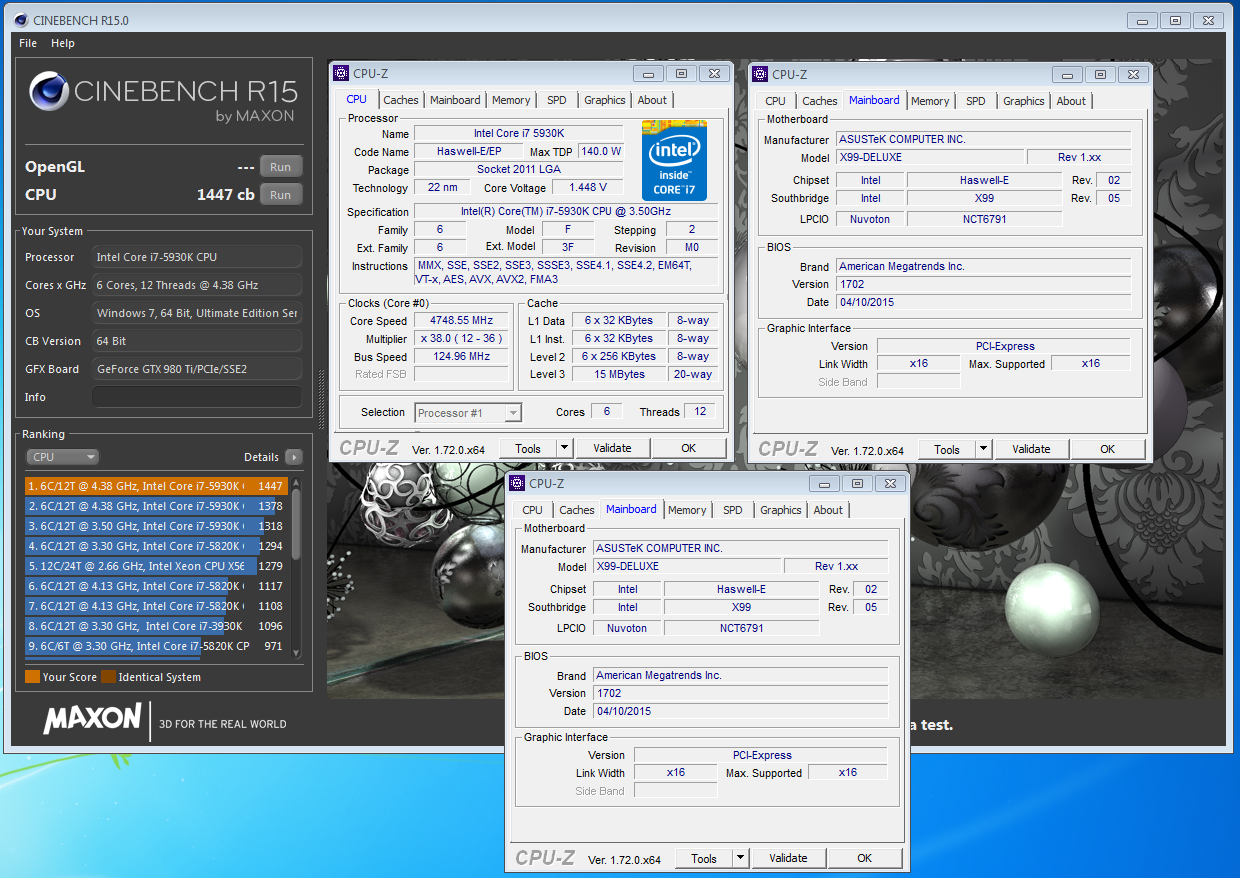Screen dimensions: 1240x878
Task: Open Processor #1 selection dropdown
Action: 468,412
